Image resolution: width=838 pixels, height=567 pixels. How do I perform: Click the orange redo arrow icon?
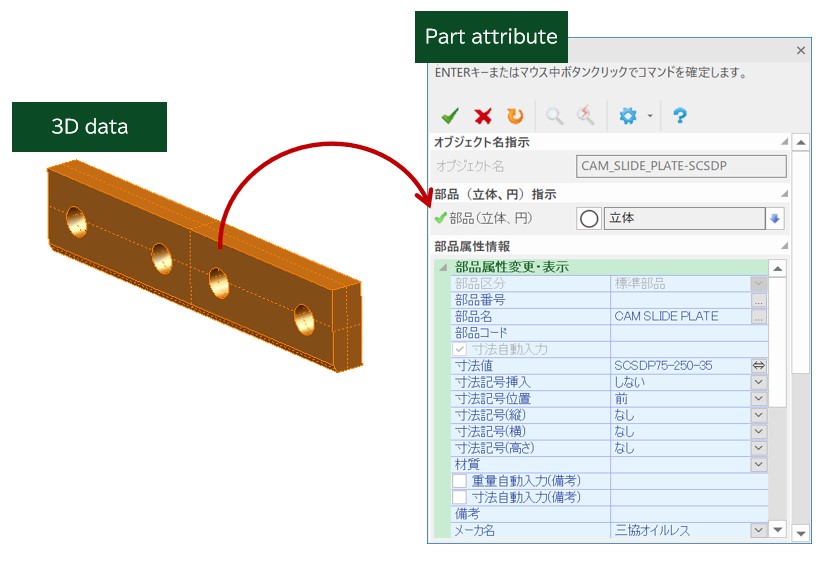coord(515,116)
